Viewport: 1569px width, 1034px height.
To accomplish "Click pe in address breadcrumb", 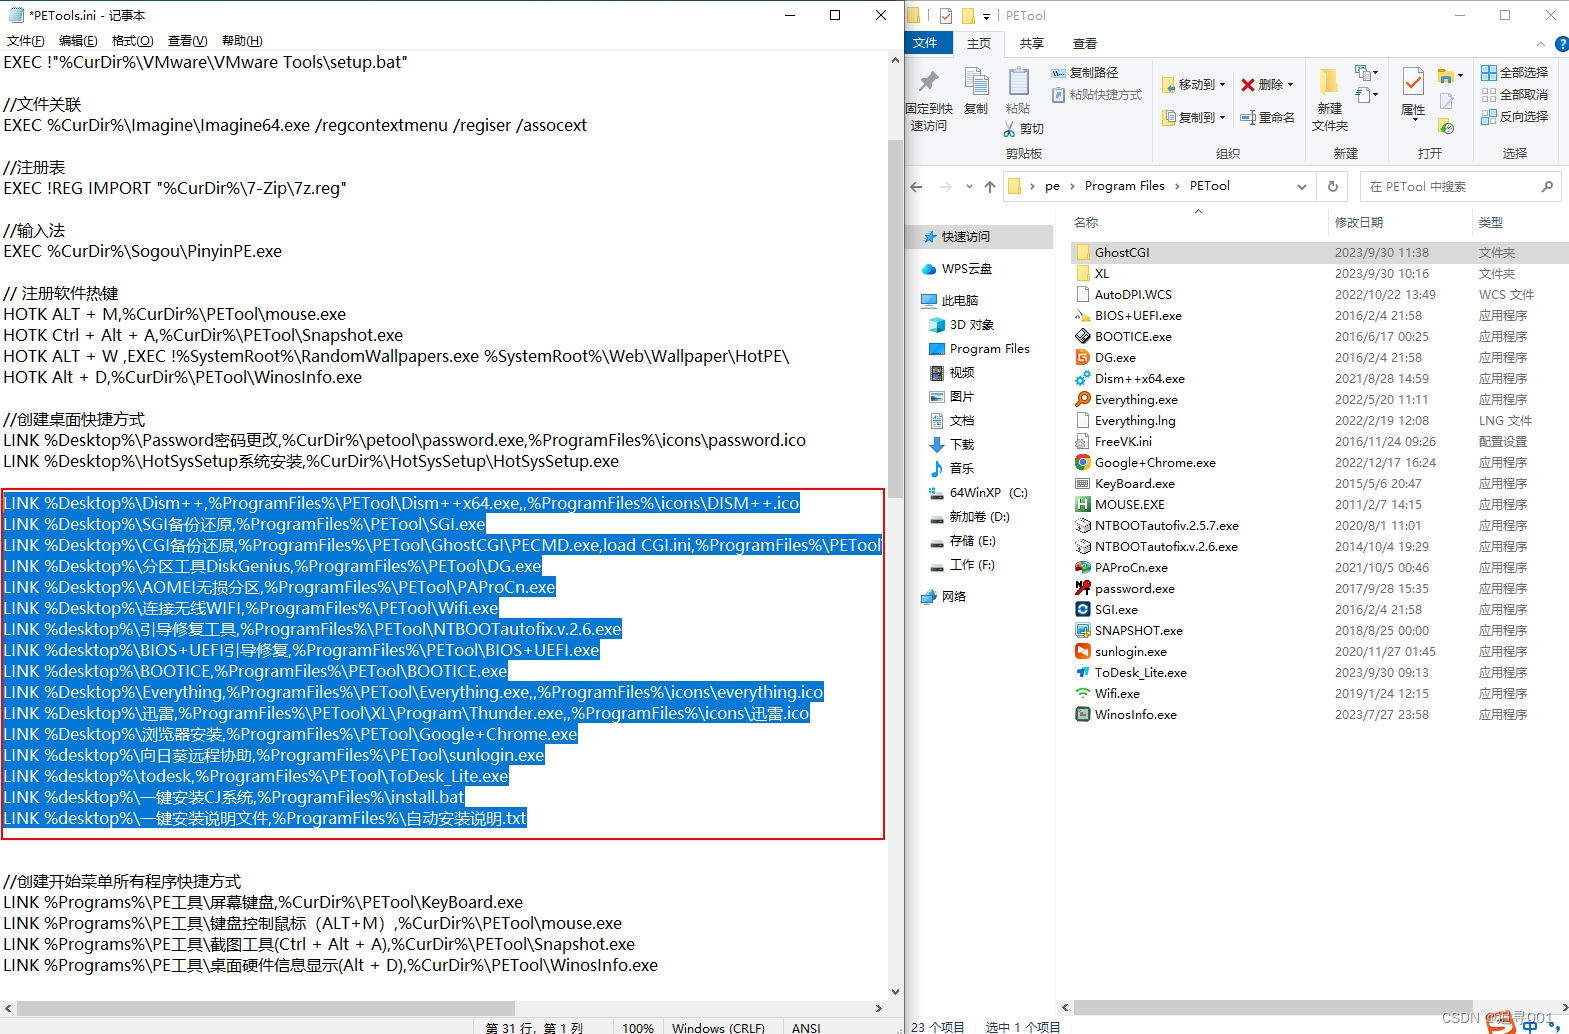I will point(1052,186).
